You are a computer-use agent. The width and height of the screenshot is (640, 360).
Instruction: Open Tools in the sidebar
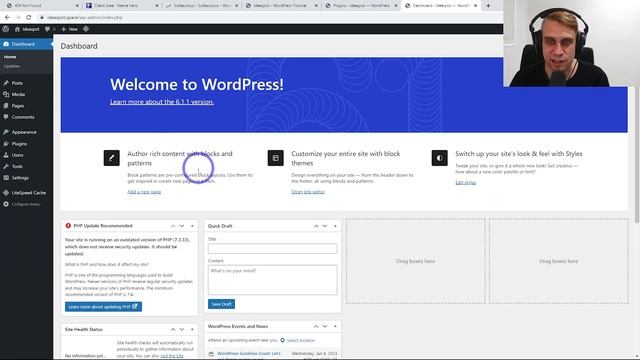(26, 167)
